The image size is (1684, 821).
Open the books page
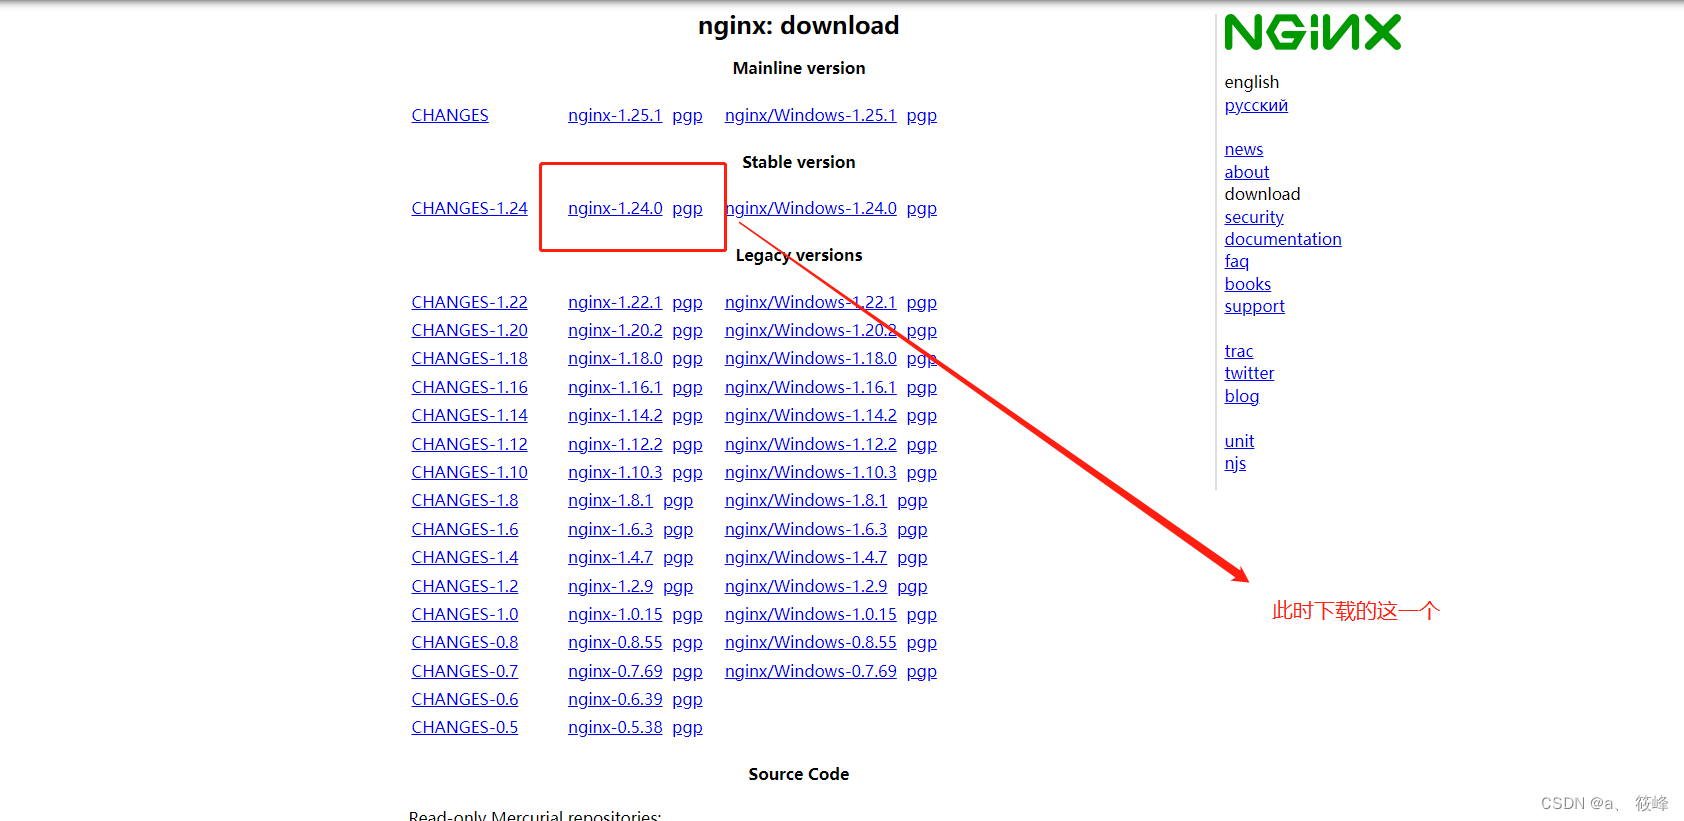[1248, 284]
